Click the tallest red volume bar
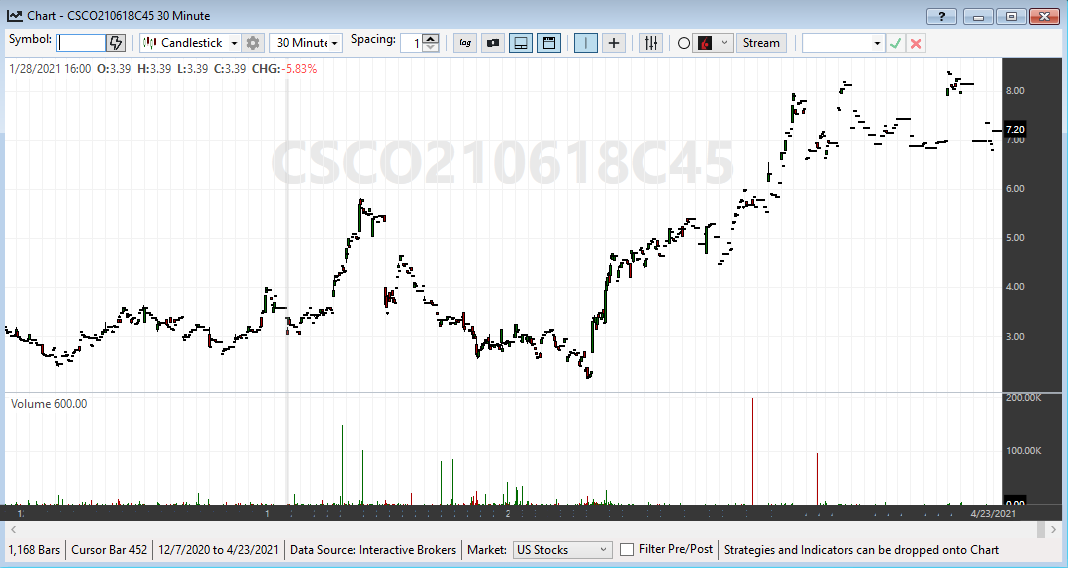The image size is (1068, 568). click(x=752, y=451)
